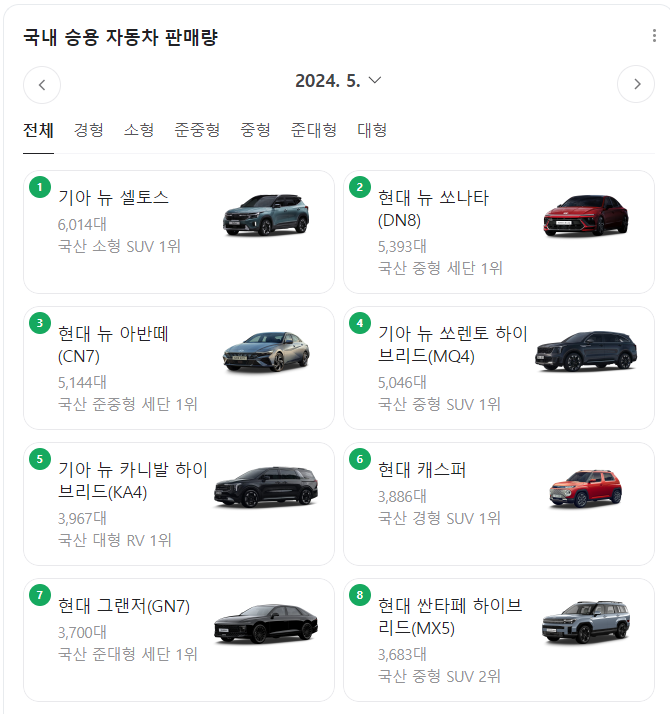Select the 중형 category tab

(255, 130)
